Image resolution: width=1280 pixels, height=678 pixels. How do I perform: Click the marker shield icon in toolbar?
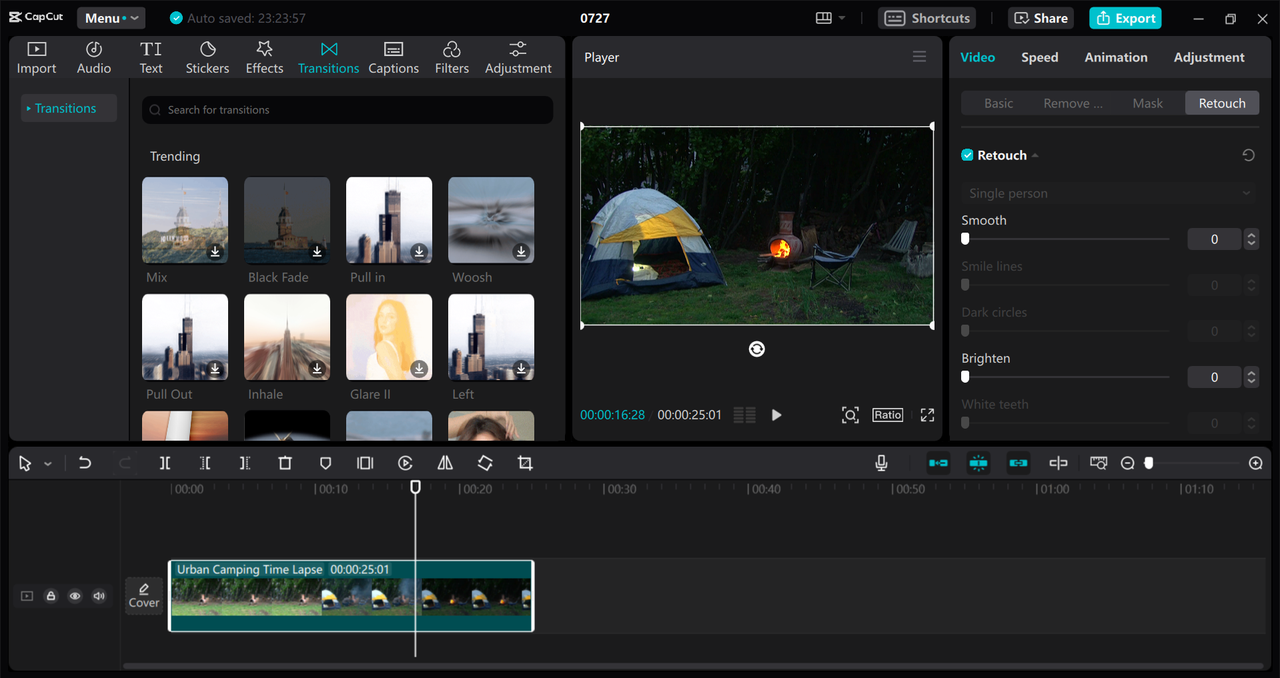pos(325,463)
